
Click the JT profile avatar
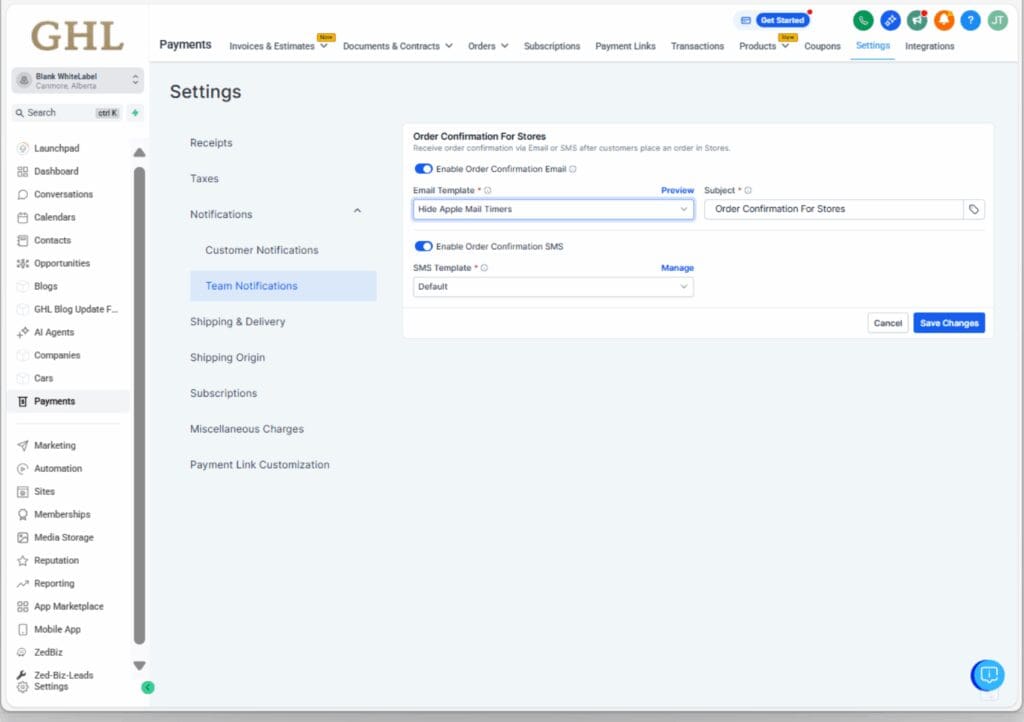[x=996, y=20]
